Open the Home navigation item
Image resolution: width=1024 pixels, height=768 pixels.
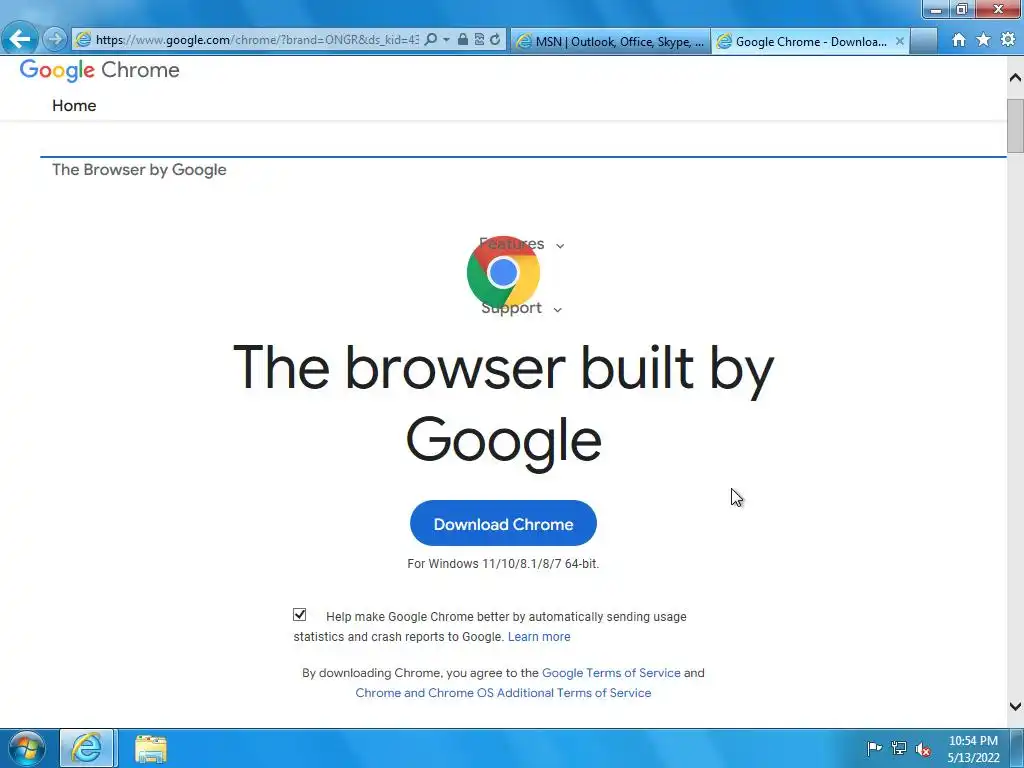coord(74,106)
